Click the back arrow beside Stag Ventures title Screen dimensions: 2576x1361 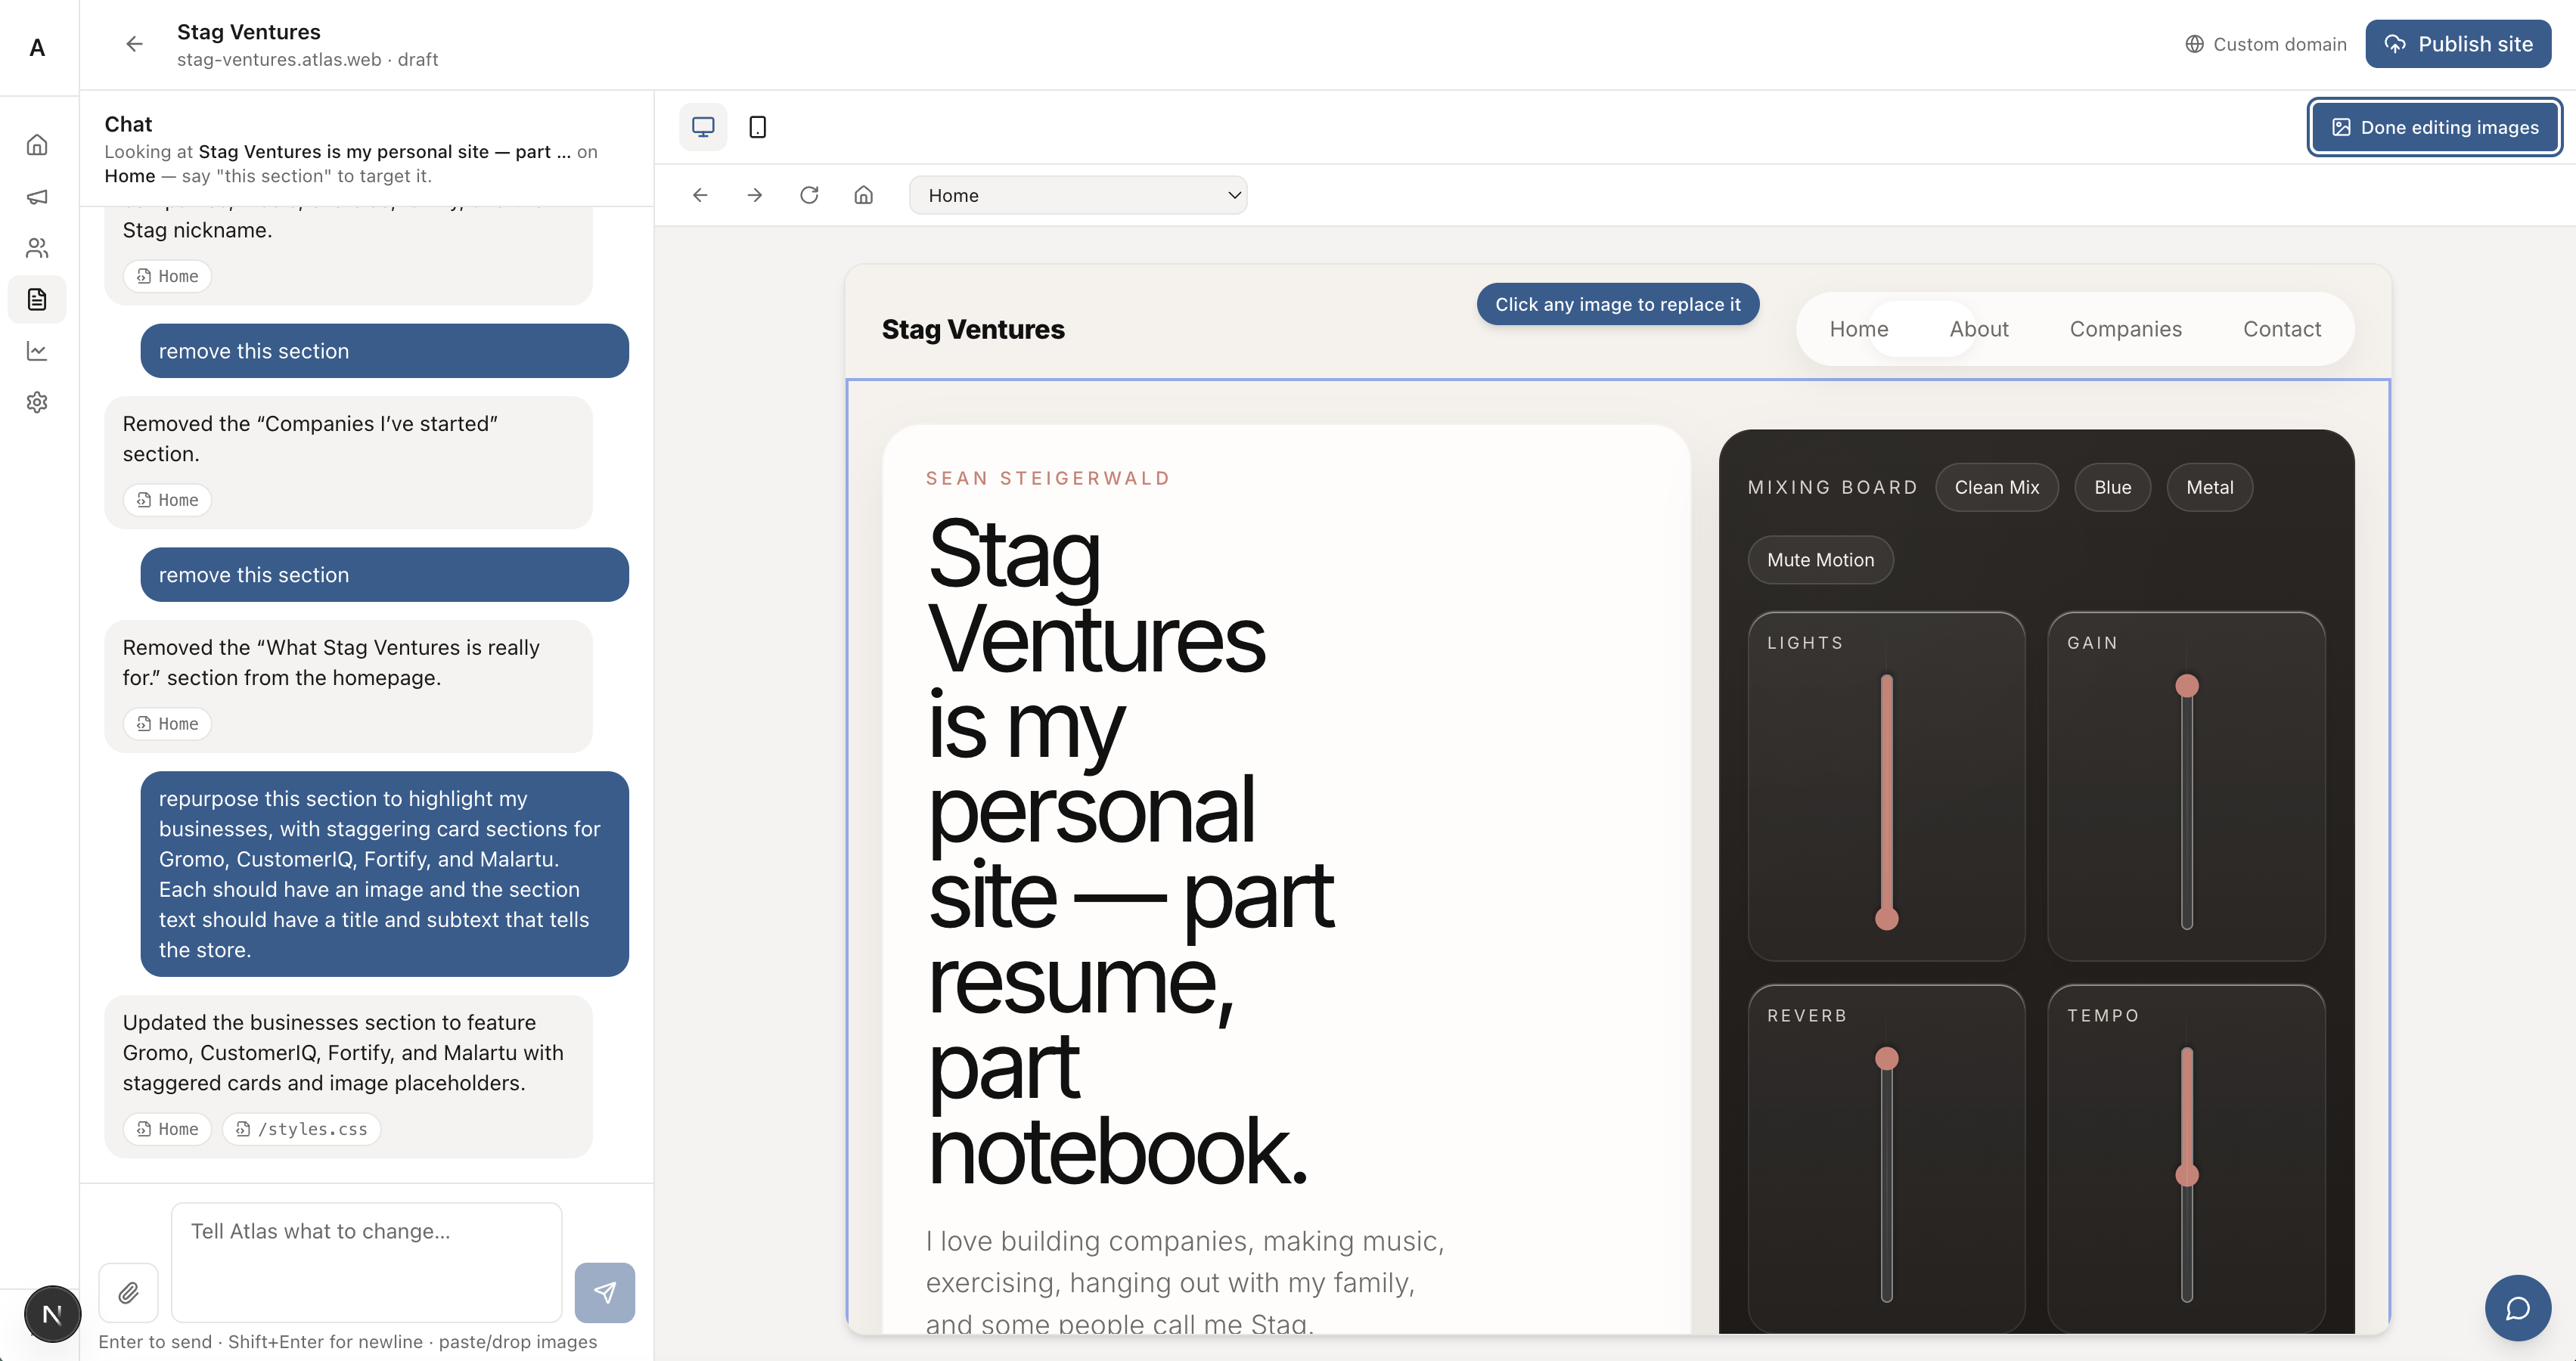pyautogui.click(x=134, y=44)
